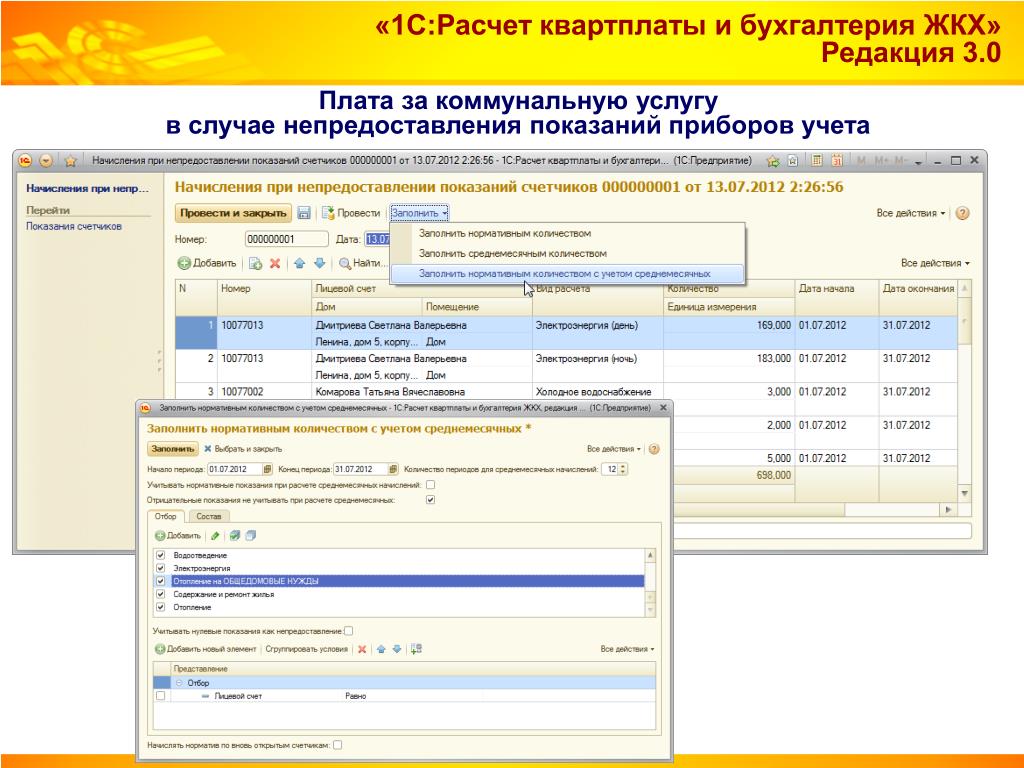Open the small dropdown arrow in main title bar
Screen dimensions: 1024x768
(919, 161)
